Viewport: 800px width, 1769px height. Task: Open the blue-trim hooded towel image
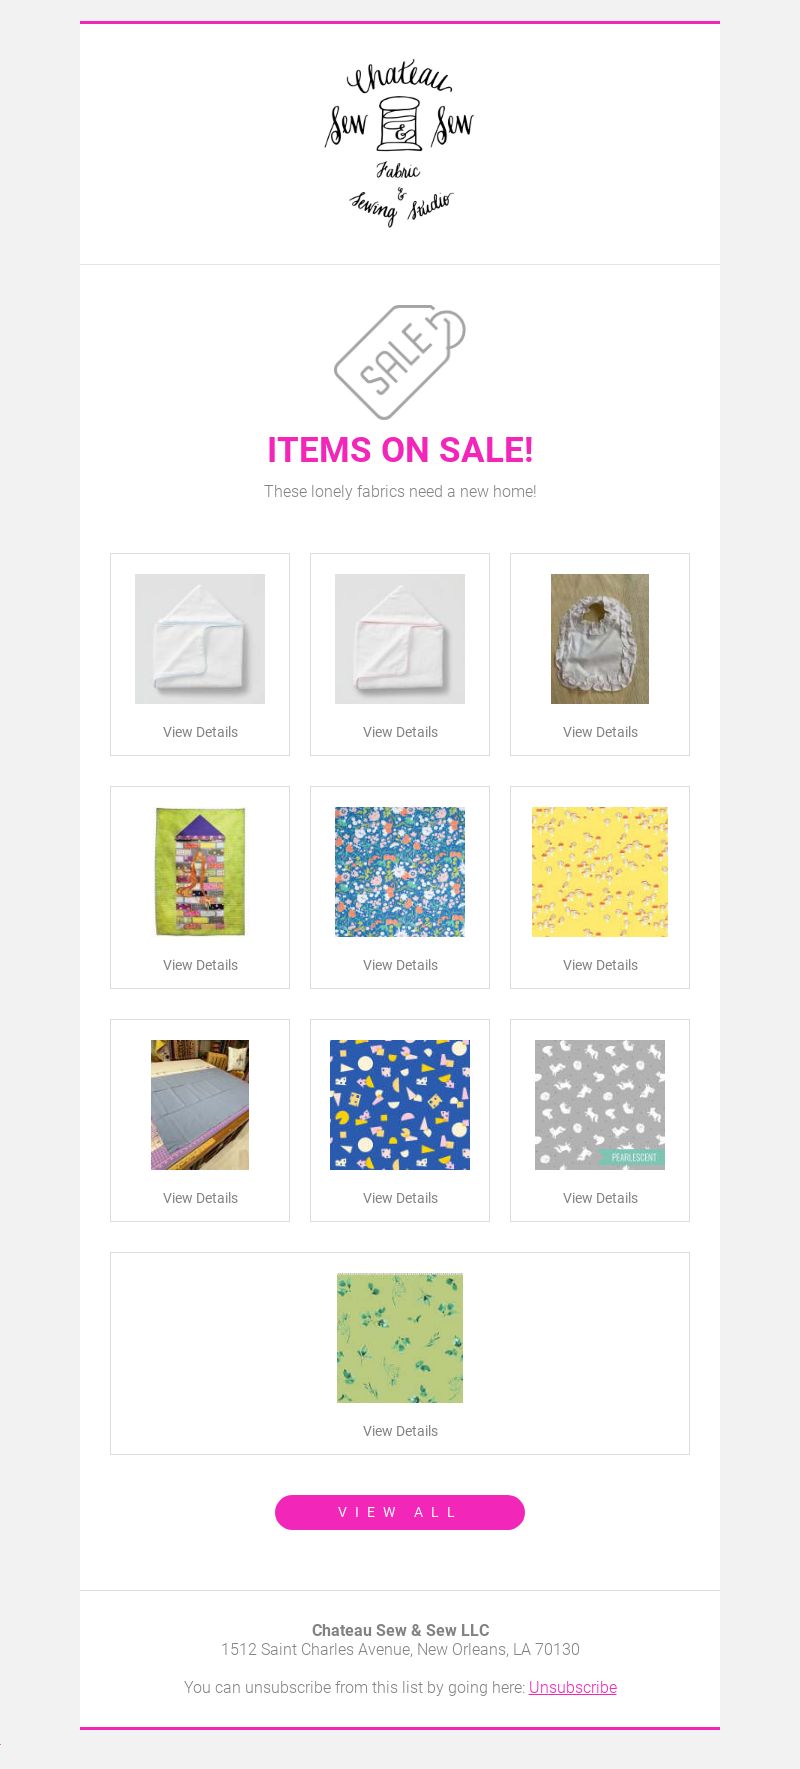[x=200, y=639]
